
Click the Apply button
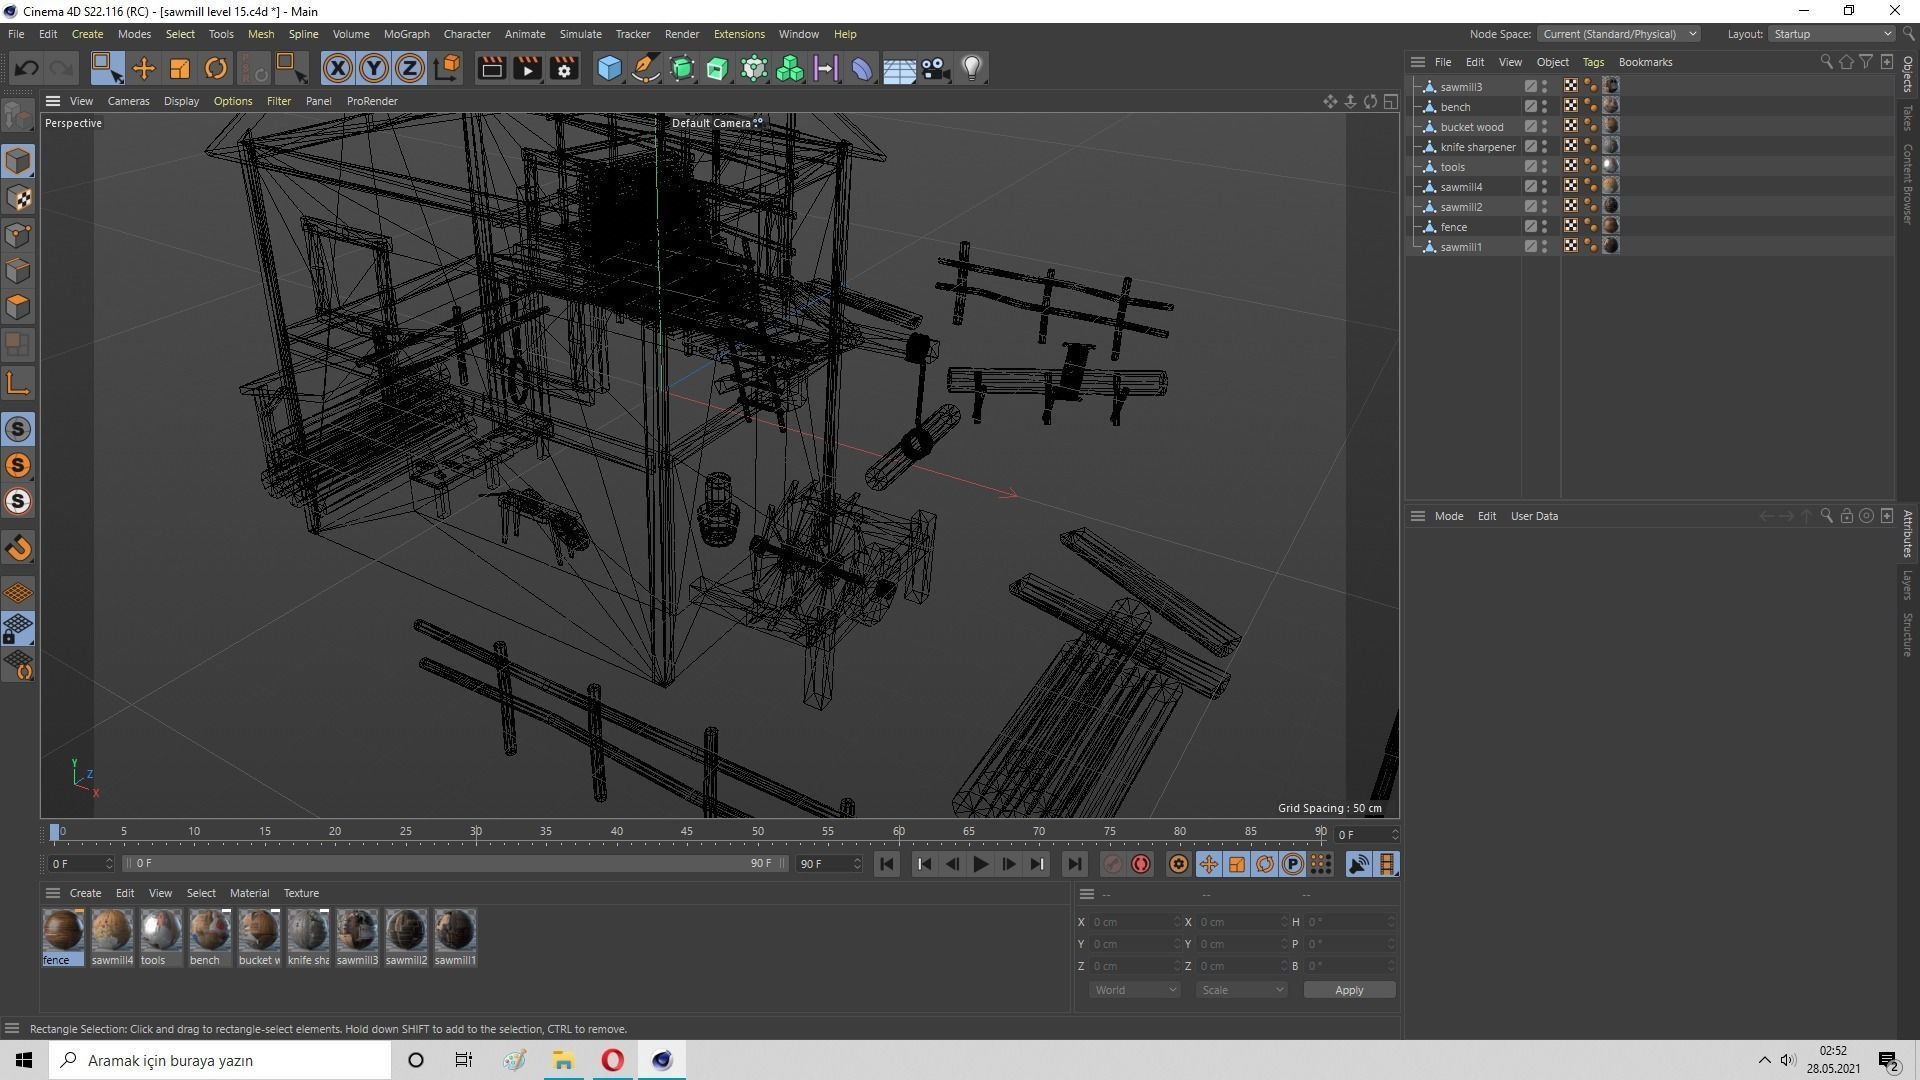(x=1349, y=990)
